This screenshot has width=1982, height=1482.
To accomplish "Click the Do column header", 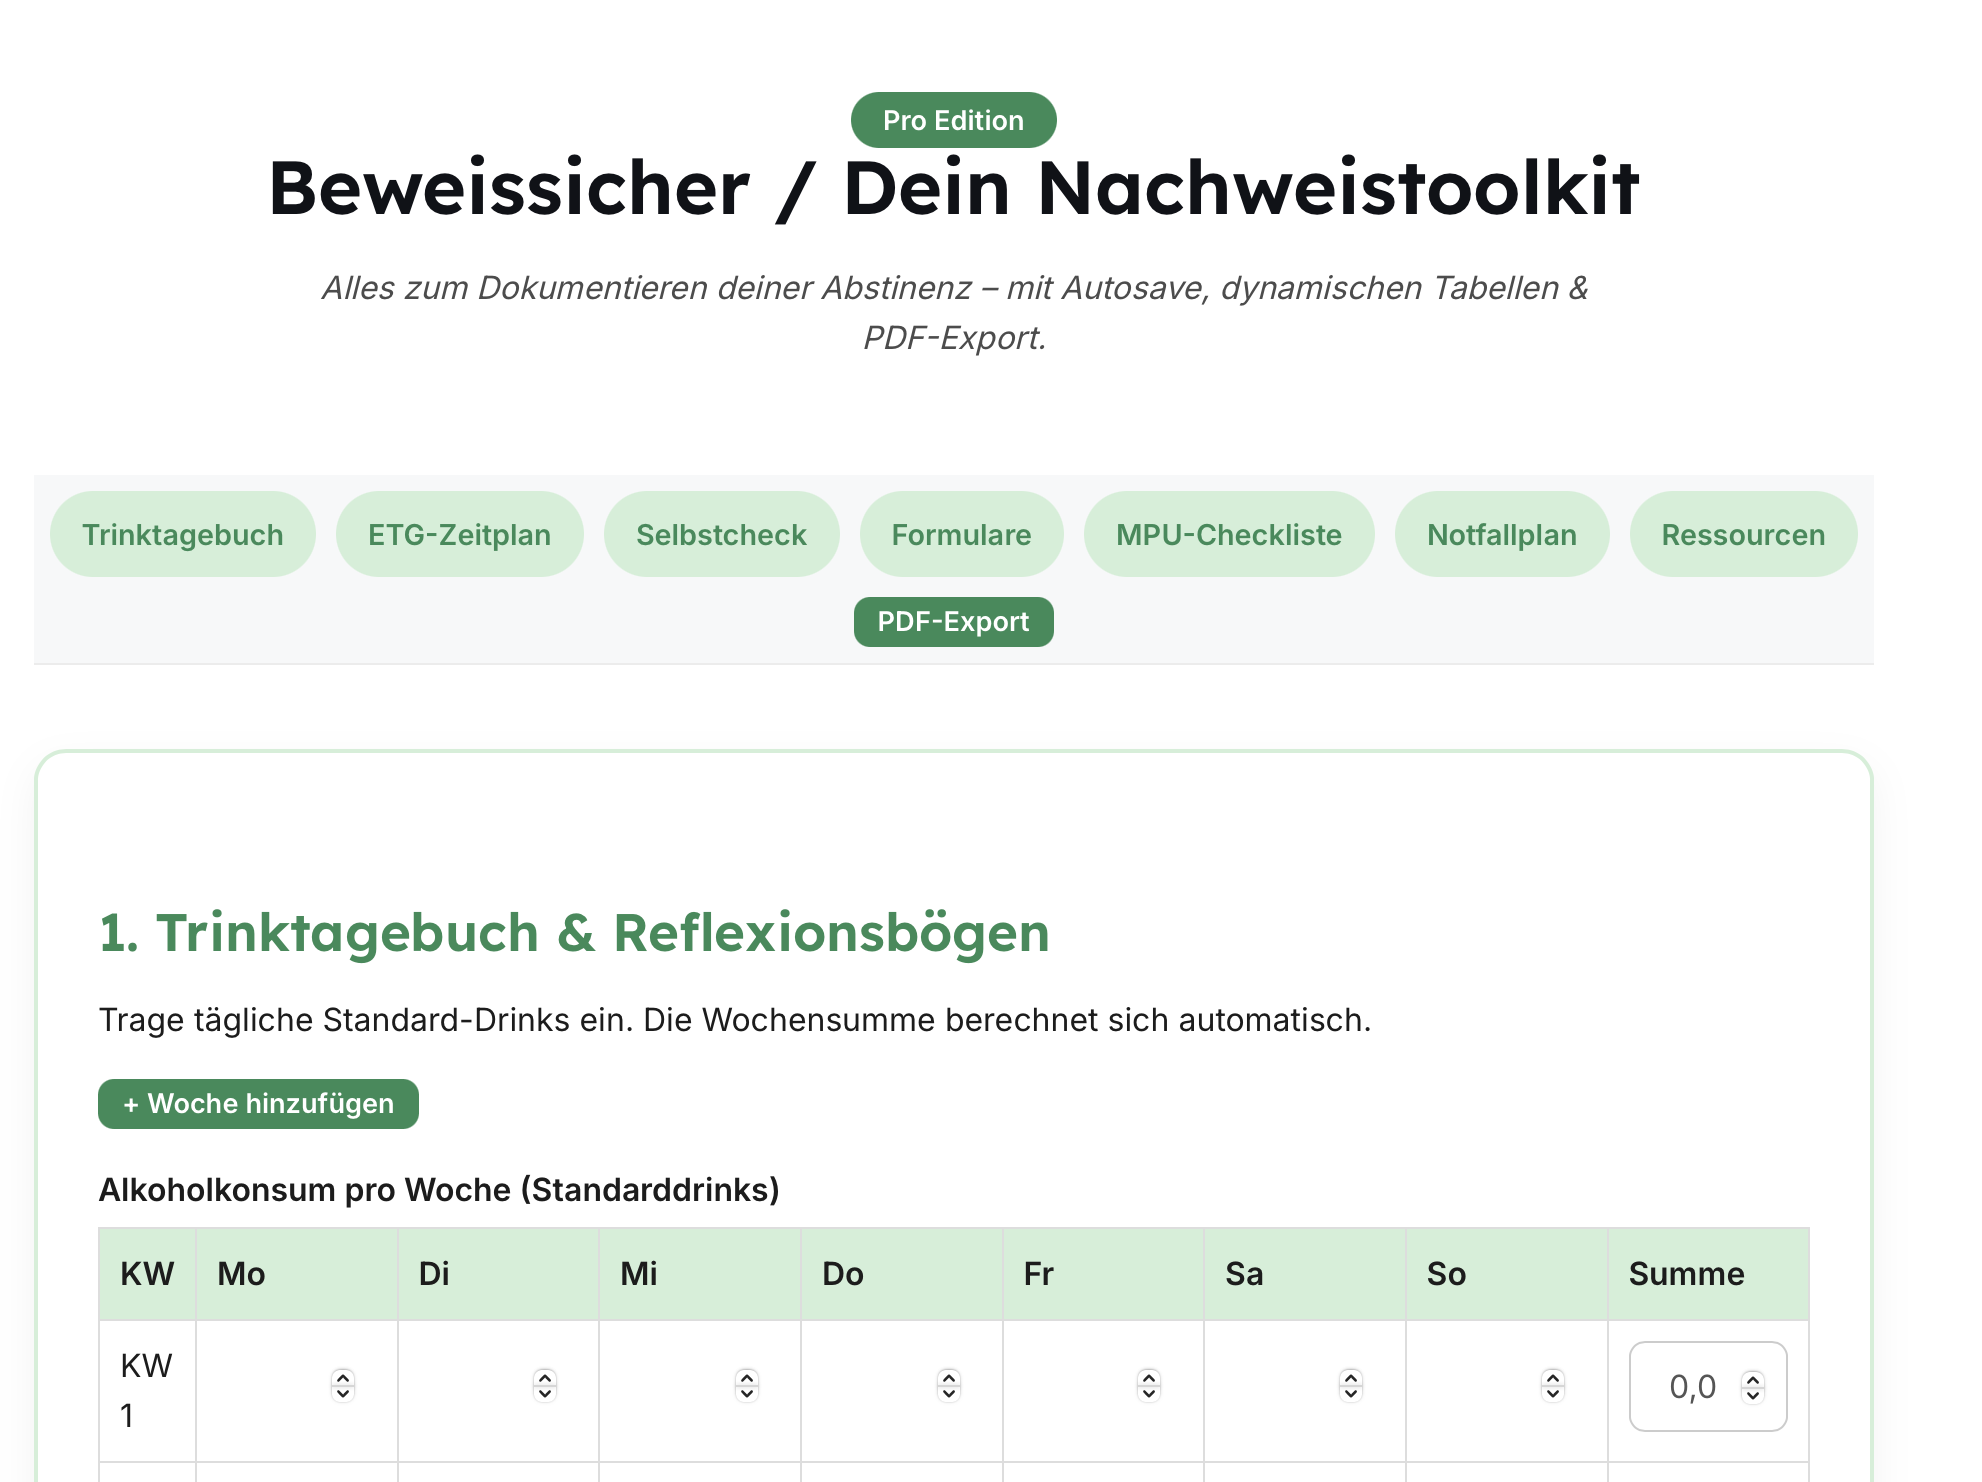I will coord(902,1274).
